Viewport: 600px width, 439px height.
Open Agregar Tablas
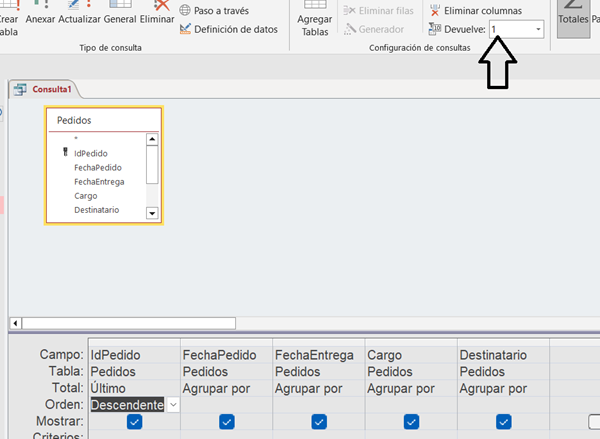point(315,19)
